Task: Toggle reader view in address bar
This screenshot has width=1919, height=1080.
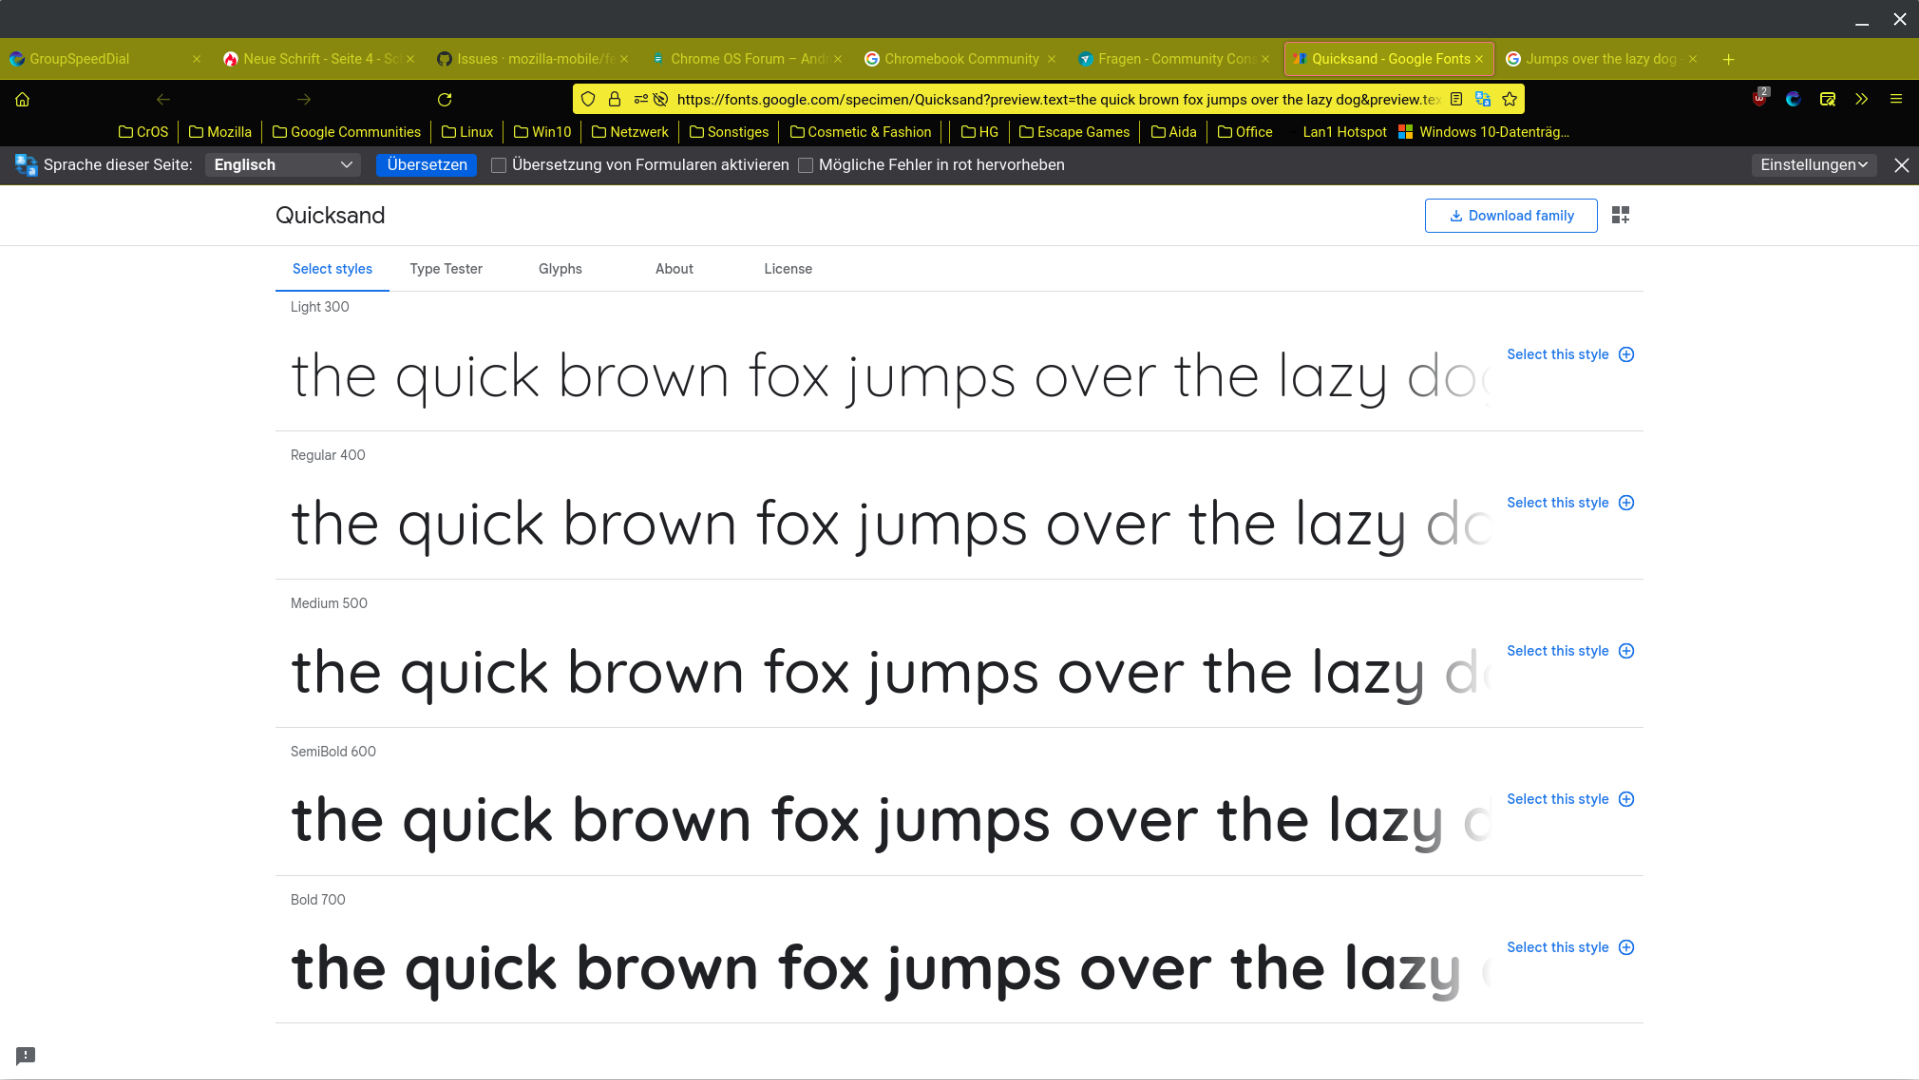Action: [x=1456, y=99]
